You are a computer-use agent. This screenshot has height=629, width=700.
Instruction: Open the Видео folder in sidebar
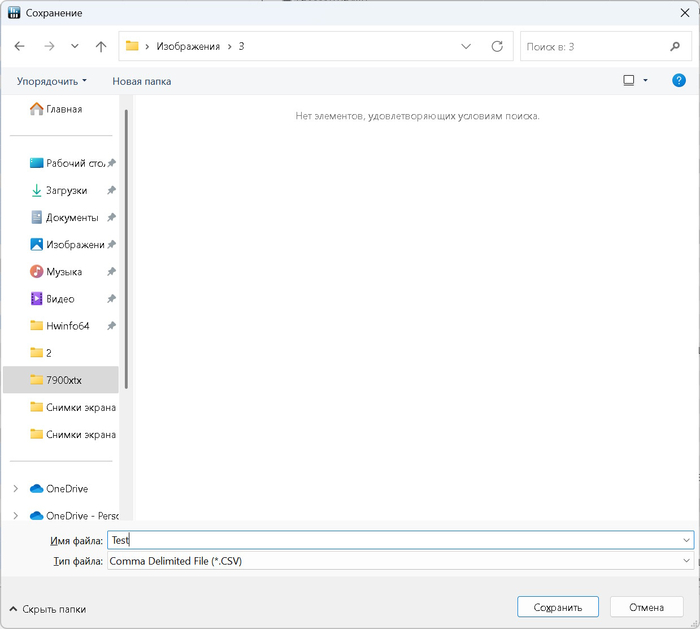pyautogui.click(x=60, y=298)
